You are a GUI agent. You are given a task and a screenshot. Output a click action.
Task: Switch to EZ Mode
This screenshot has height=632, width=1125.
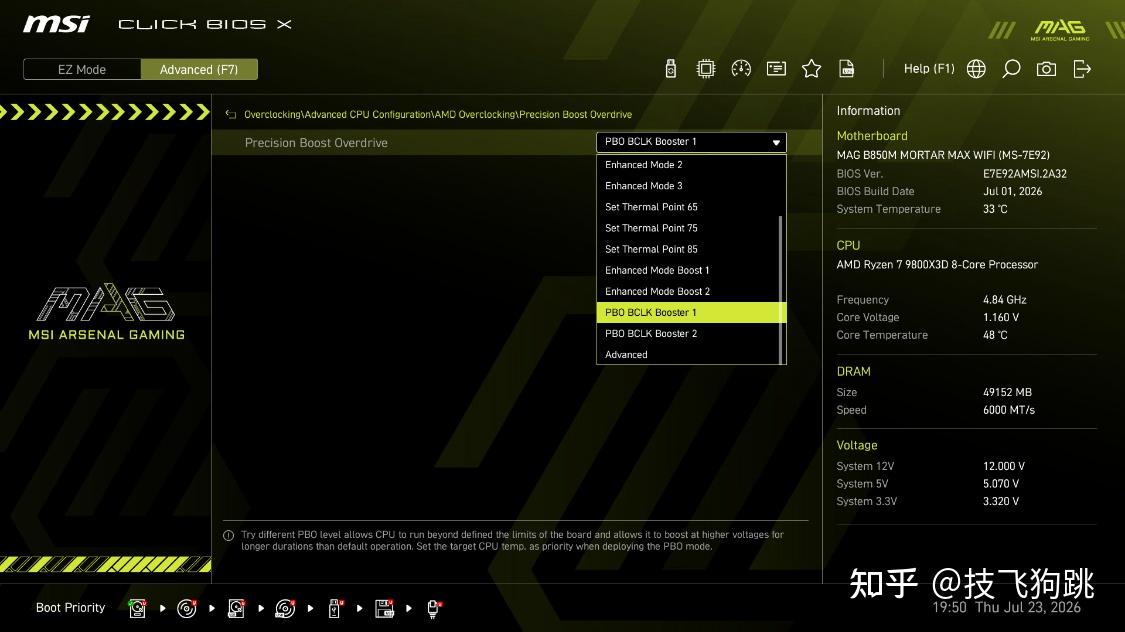click(x=82, y=70)
